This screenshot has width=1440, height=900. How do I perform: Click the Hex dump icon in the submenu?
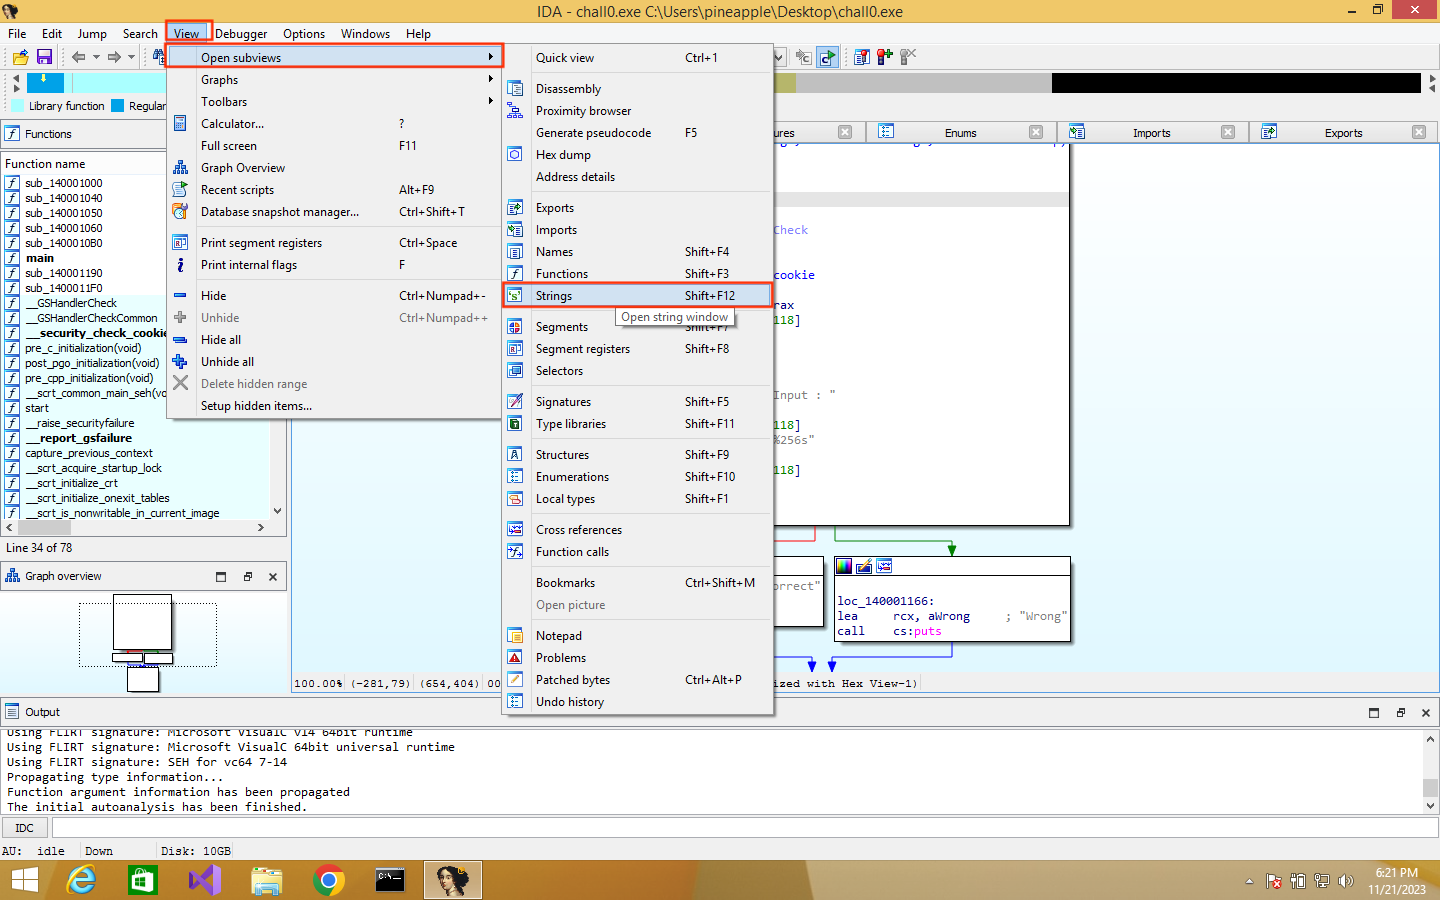click(515, 154)
